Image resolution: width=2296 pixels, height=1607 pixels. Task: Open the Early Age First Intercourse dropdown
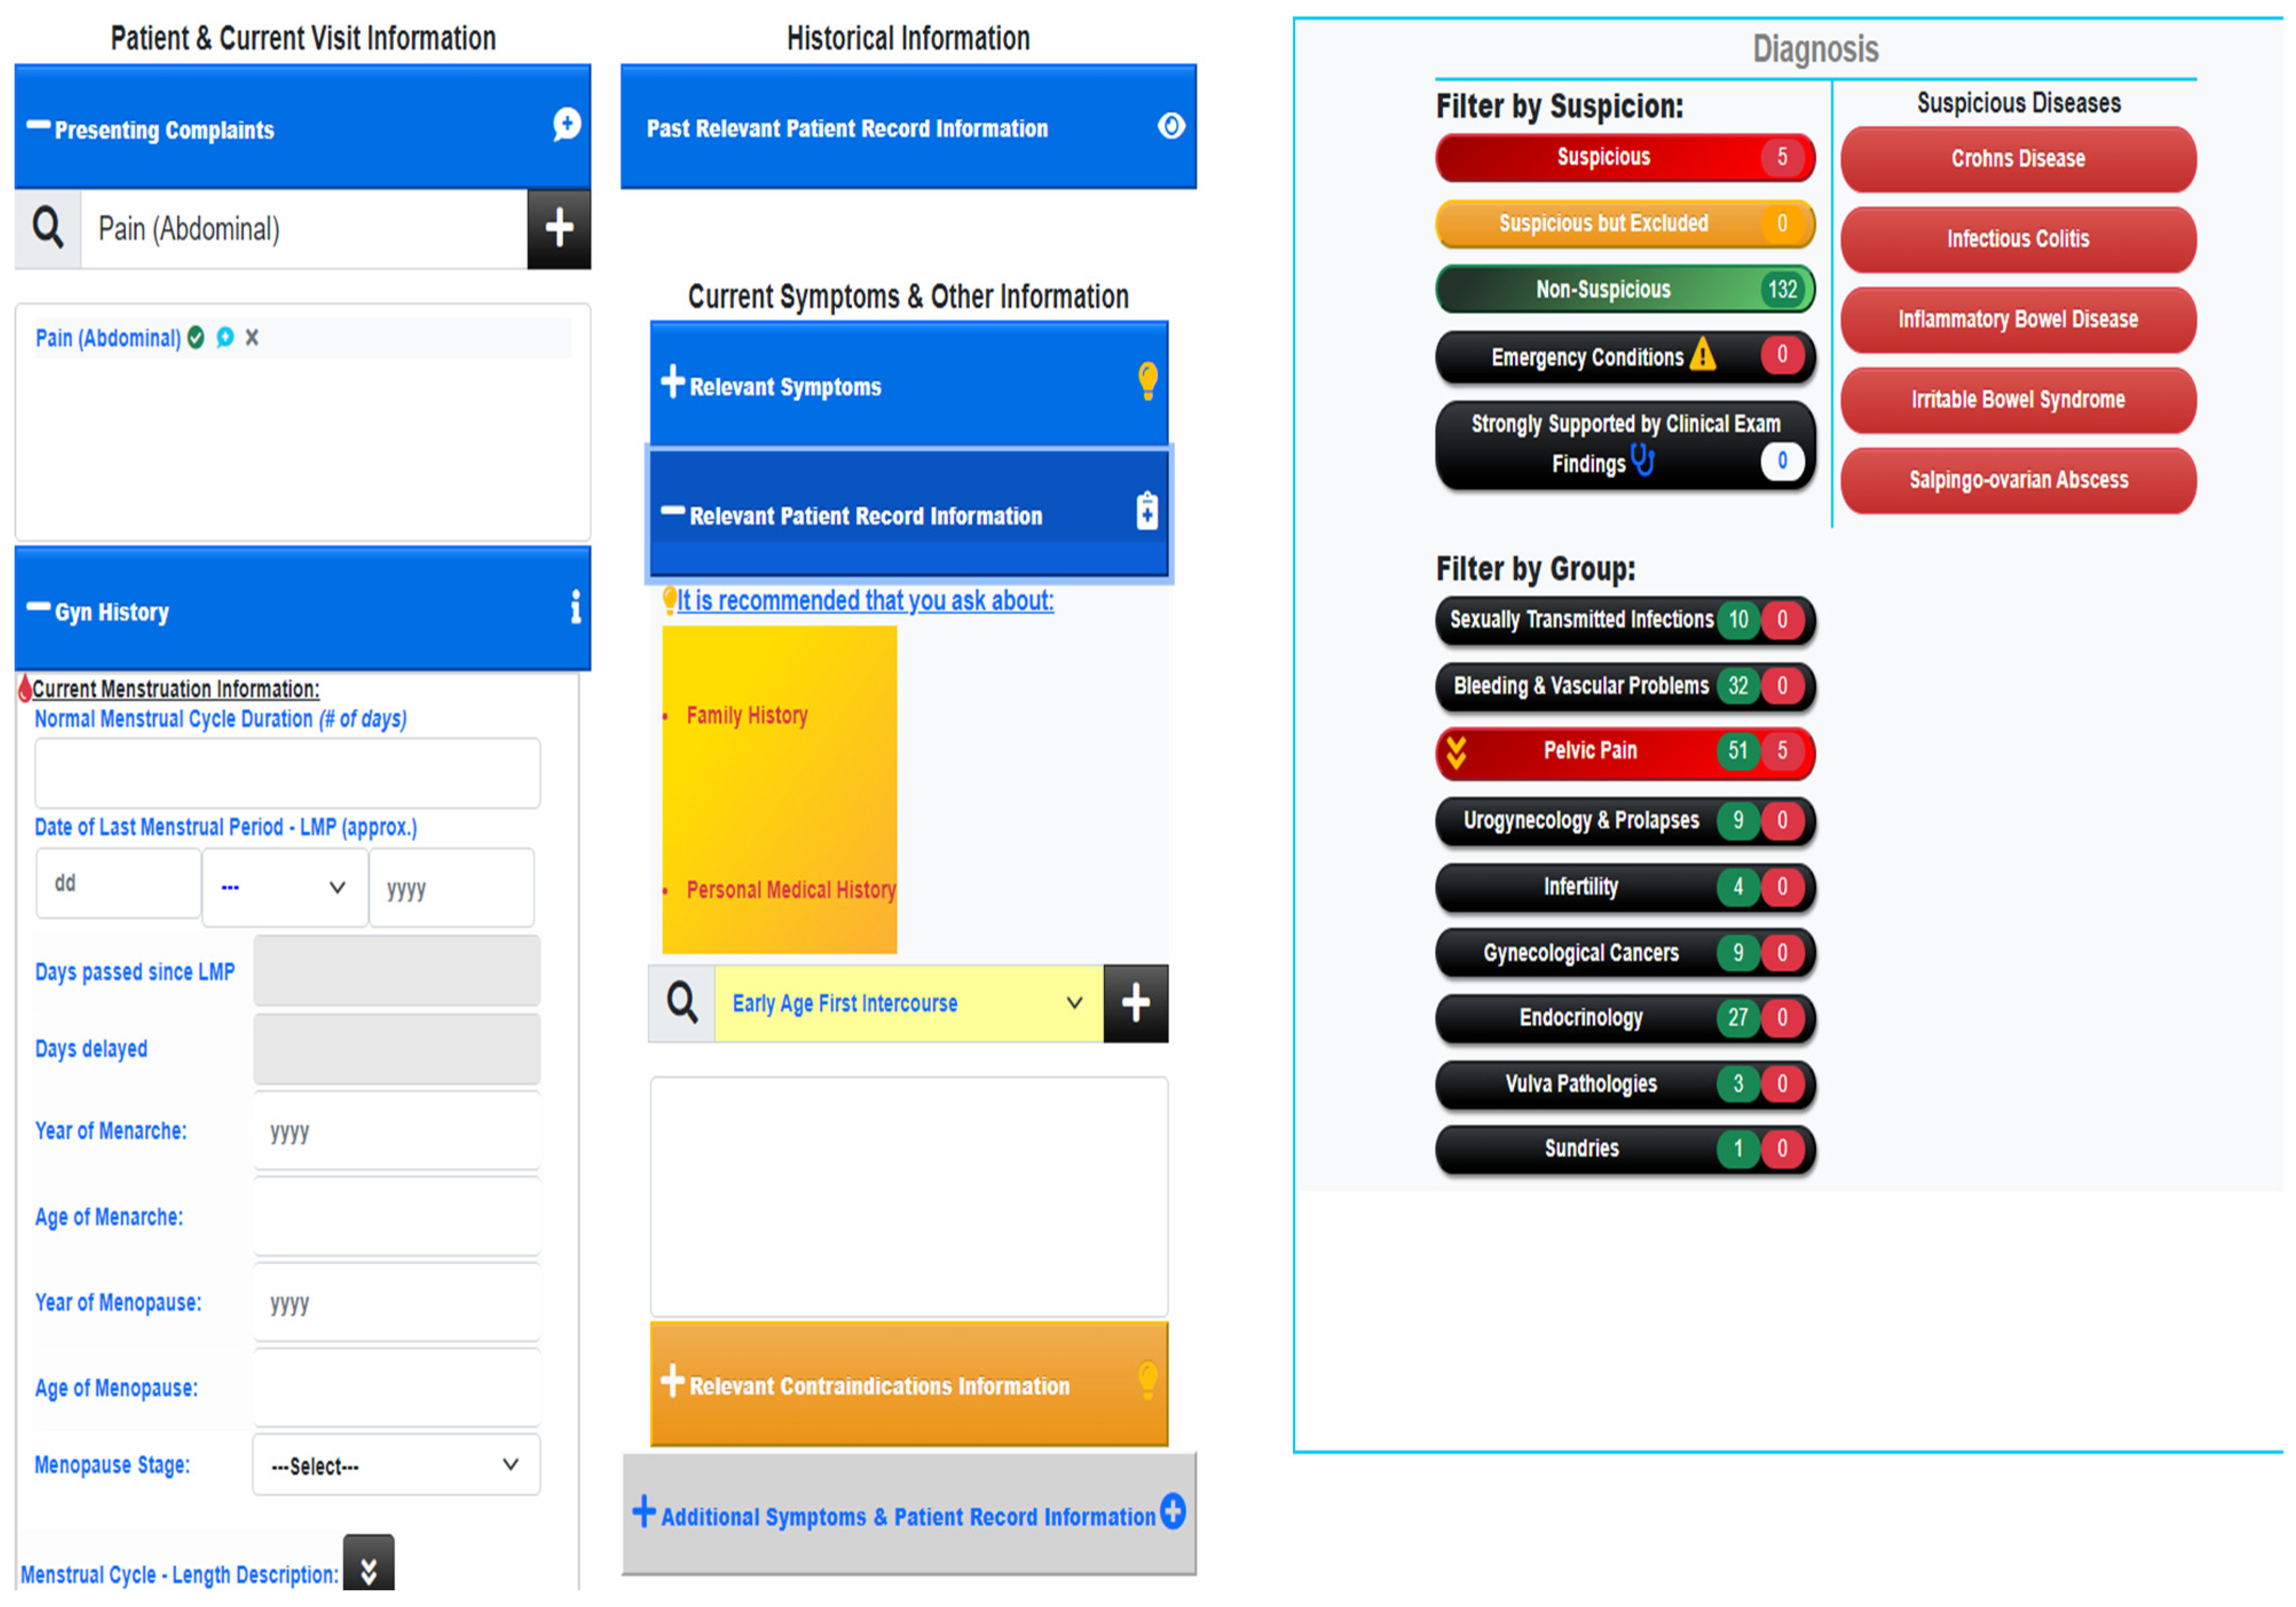(908, 1003)
